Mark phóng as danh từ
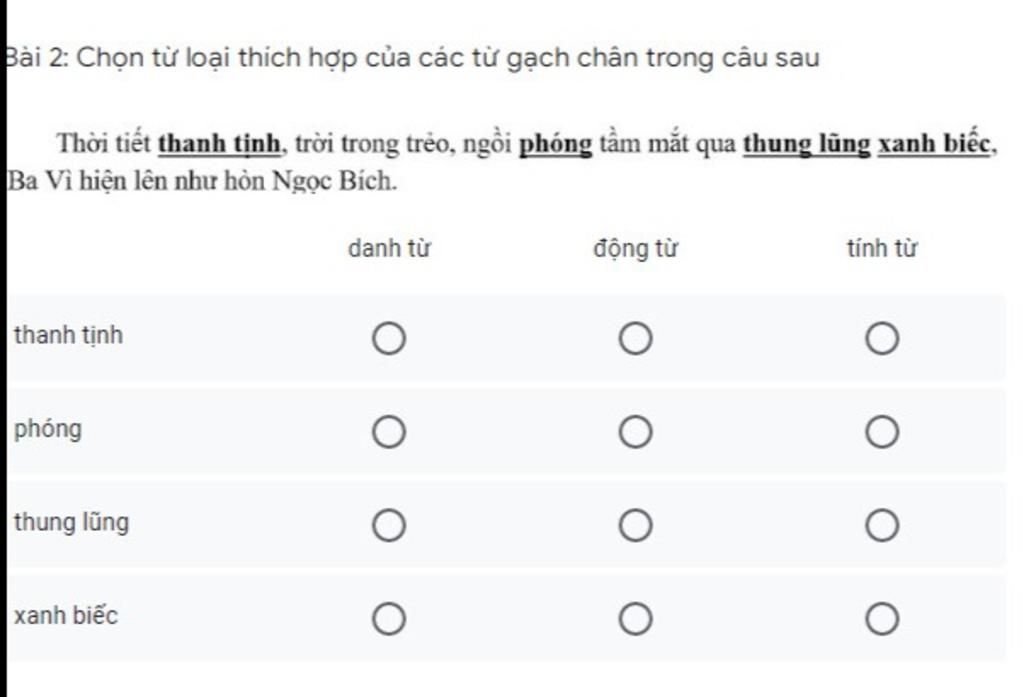The image size is (1024, 697). 389,432
